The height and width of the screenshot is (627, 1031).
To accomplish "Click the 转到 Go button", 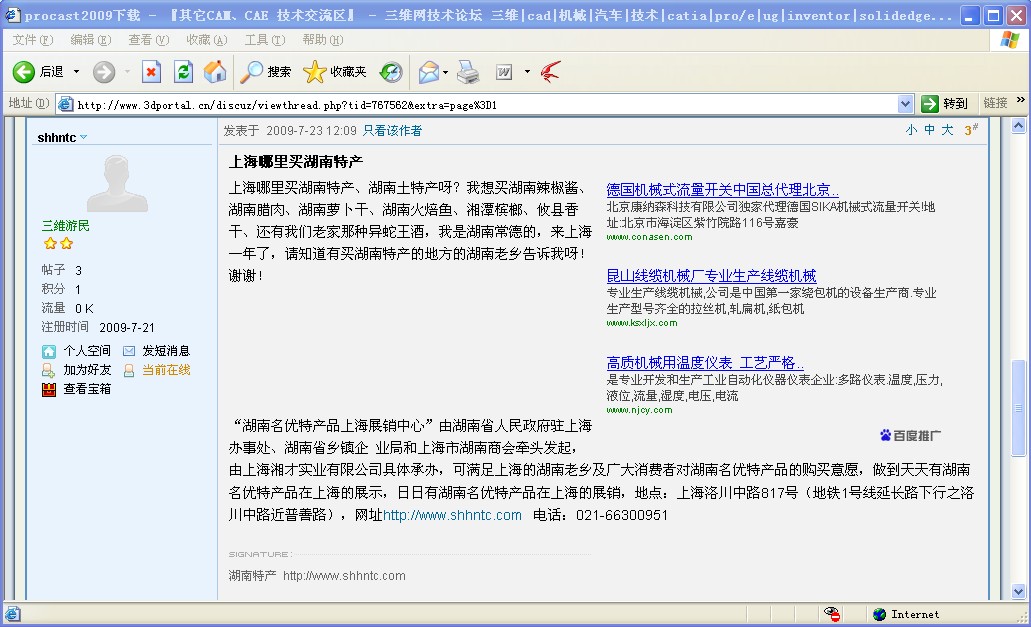I will click(945, 104).
